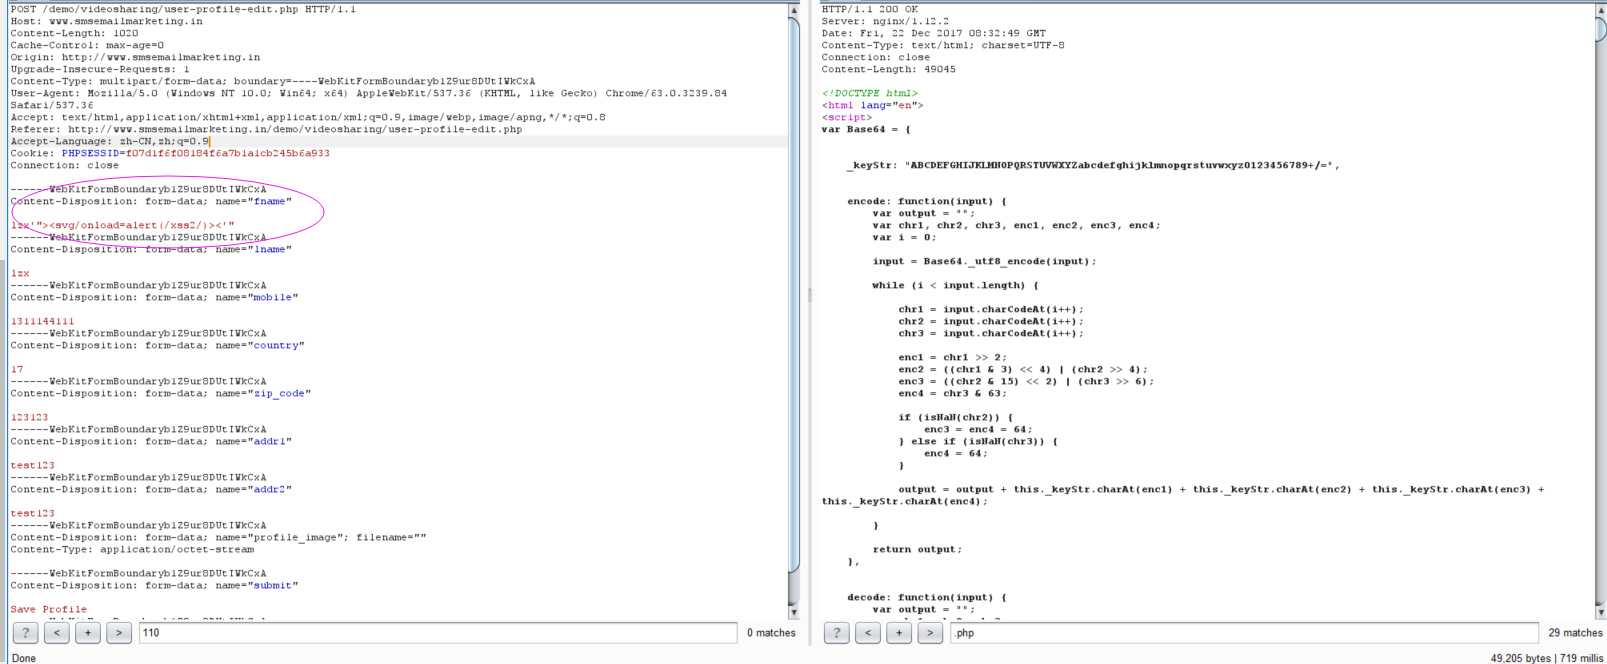Click the '<html lang="en">' tag
Screen dimensions: 1607x664
(x=873, y=105)
